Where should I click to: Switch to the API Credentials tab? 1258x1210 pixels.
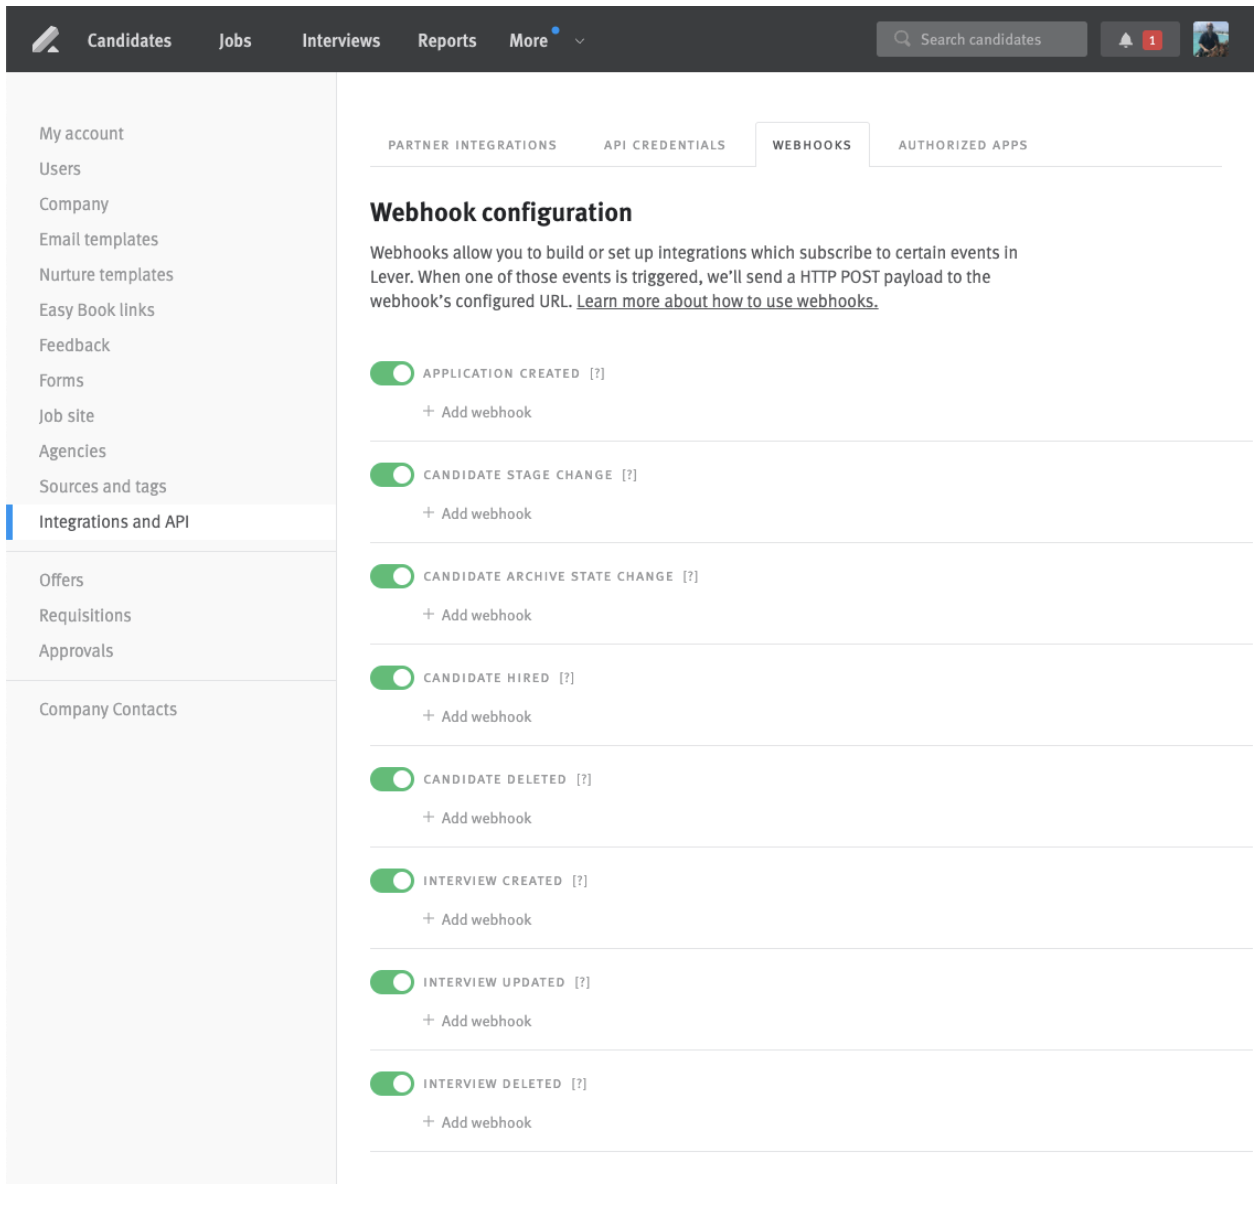tap(664, 145)
